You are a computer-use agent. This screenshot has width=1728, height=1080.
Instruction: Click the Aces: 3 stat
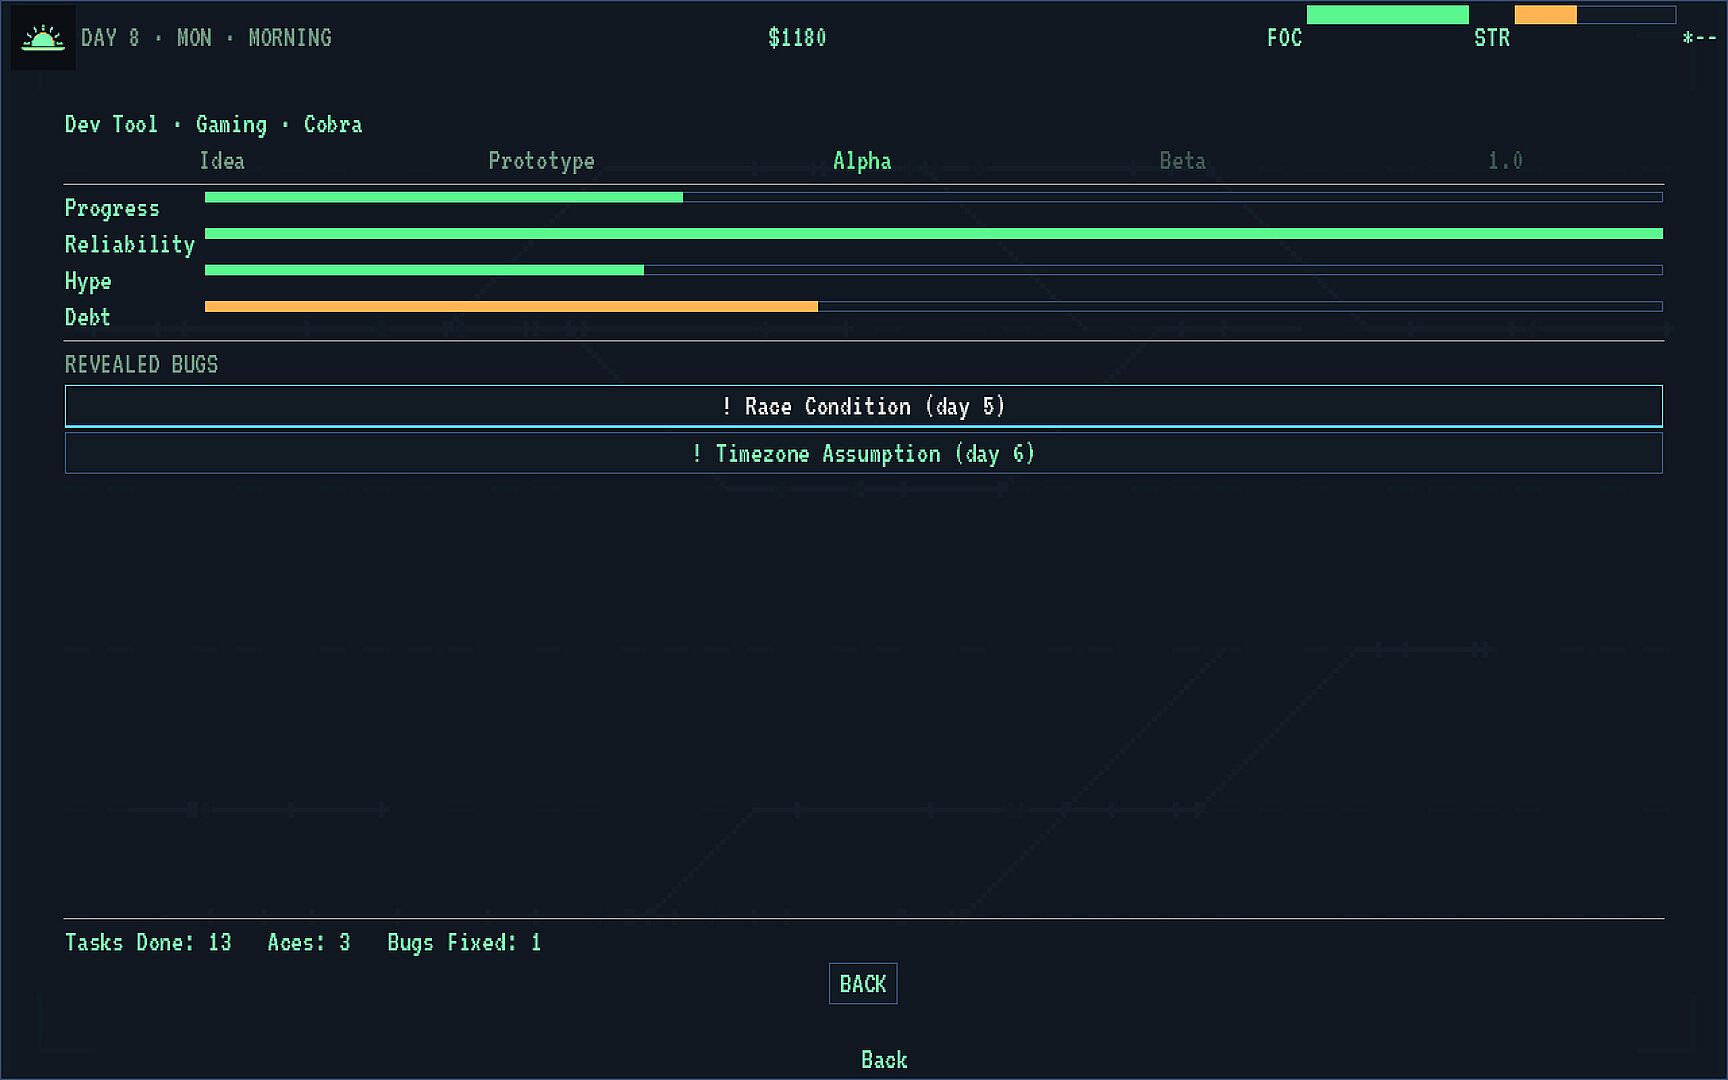[309, 942]
